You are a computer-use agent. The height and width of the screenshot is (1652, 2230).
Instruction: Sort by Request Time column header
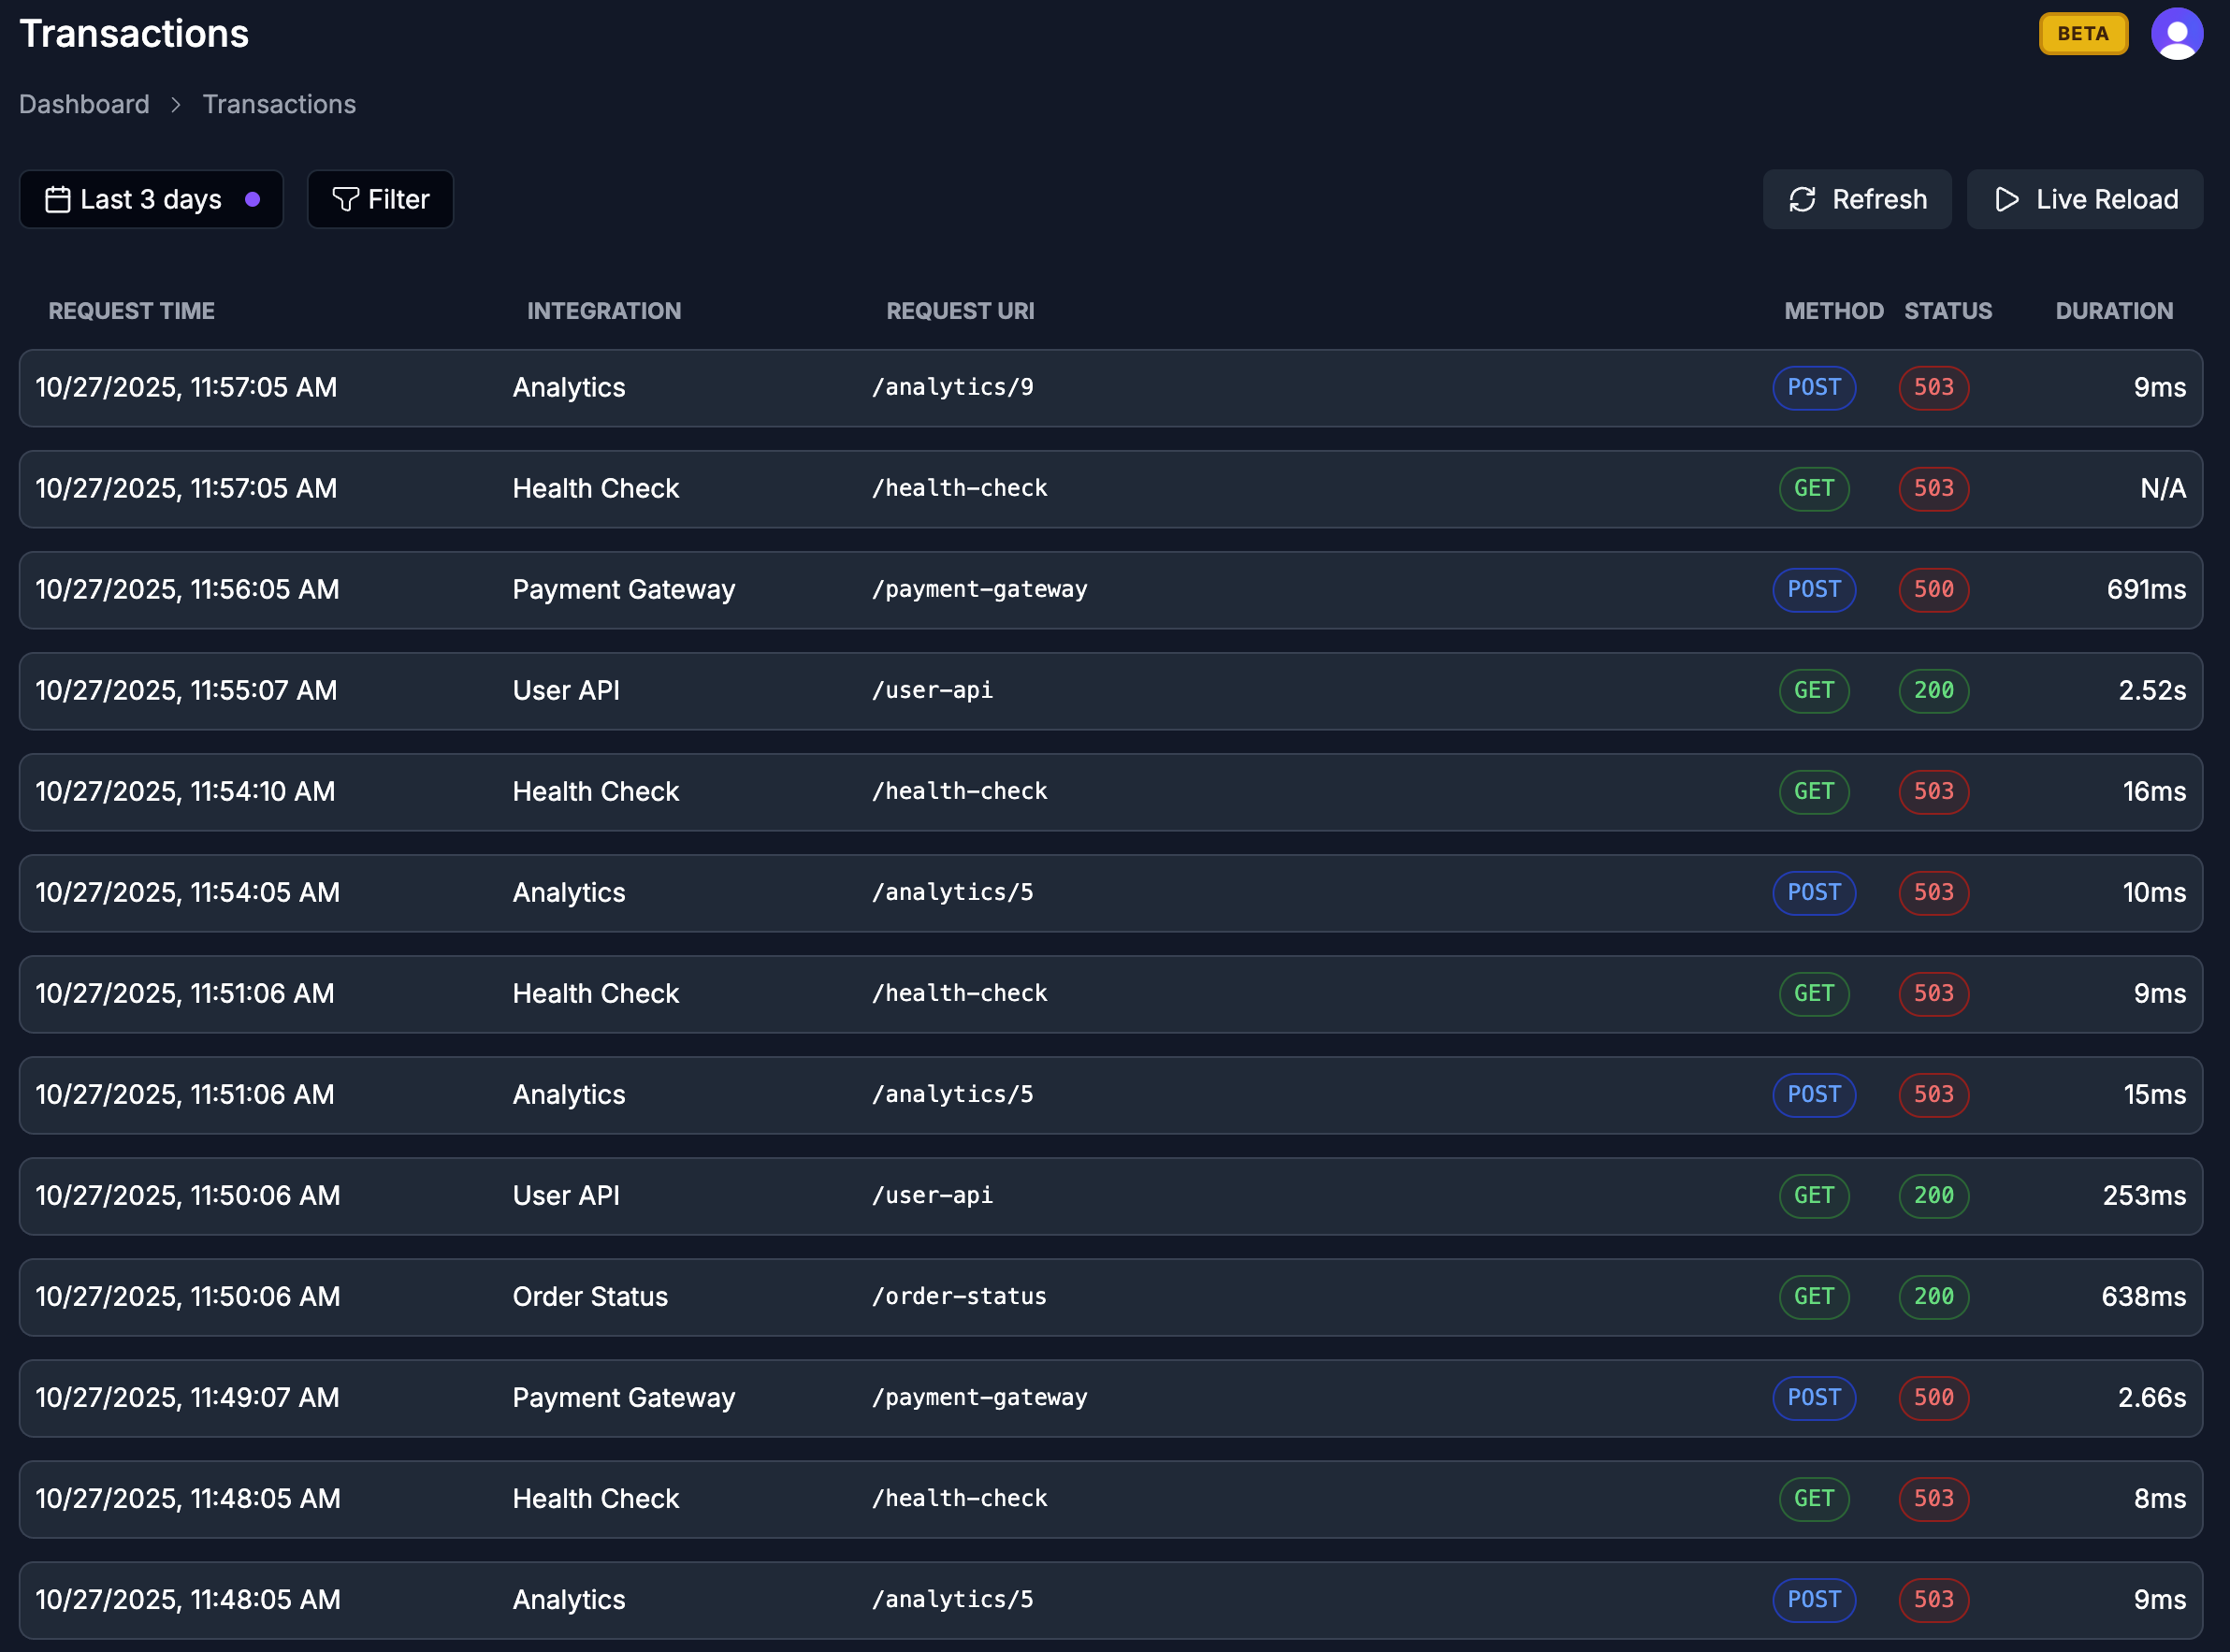coord(131,311)
